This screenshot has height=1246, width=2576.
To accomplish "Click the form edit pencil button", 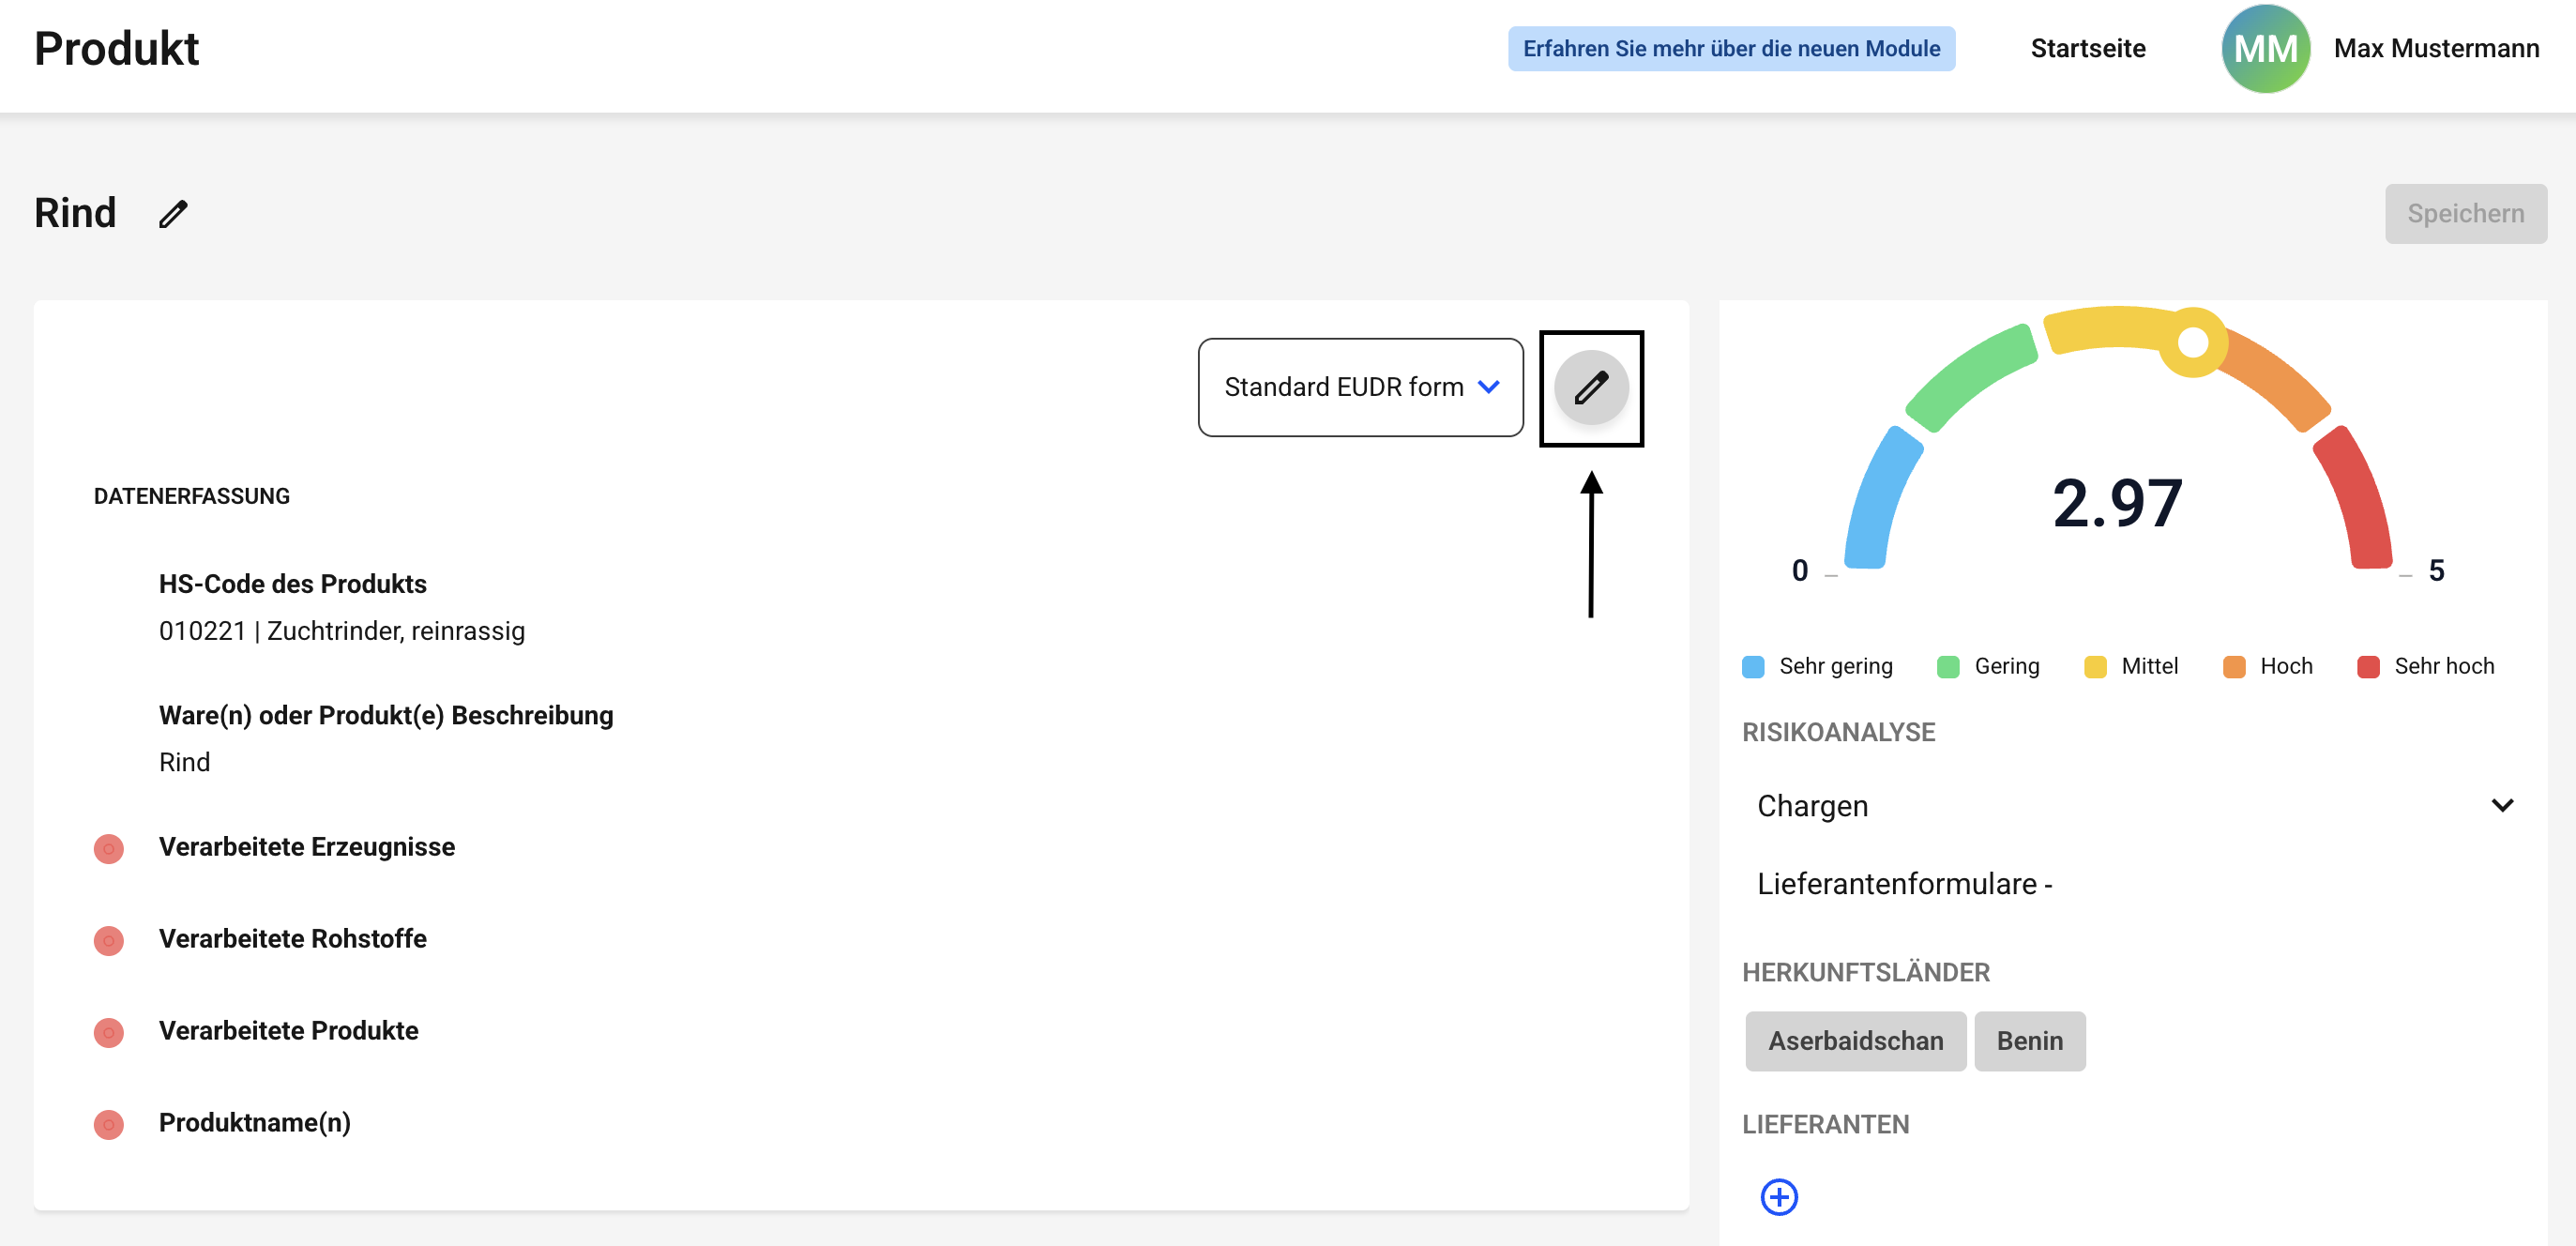I will [1590, 388].
